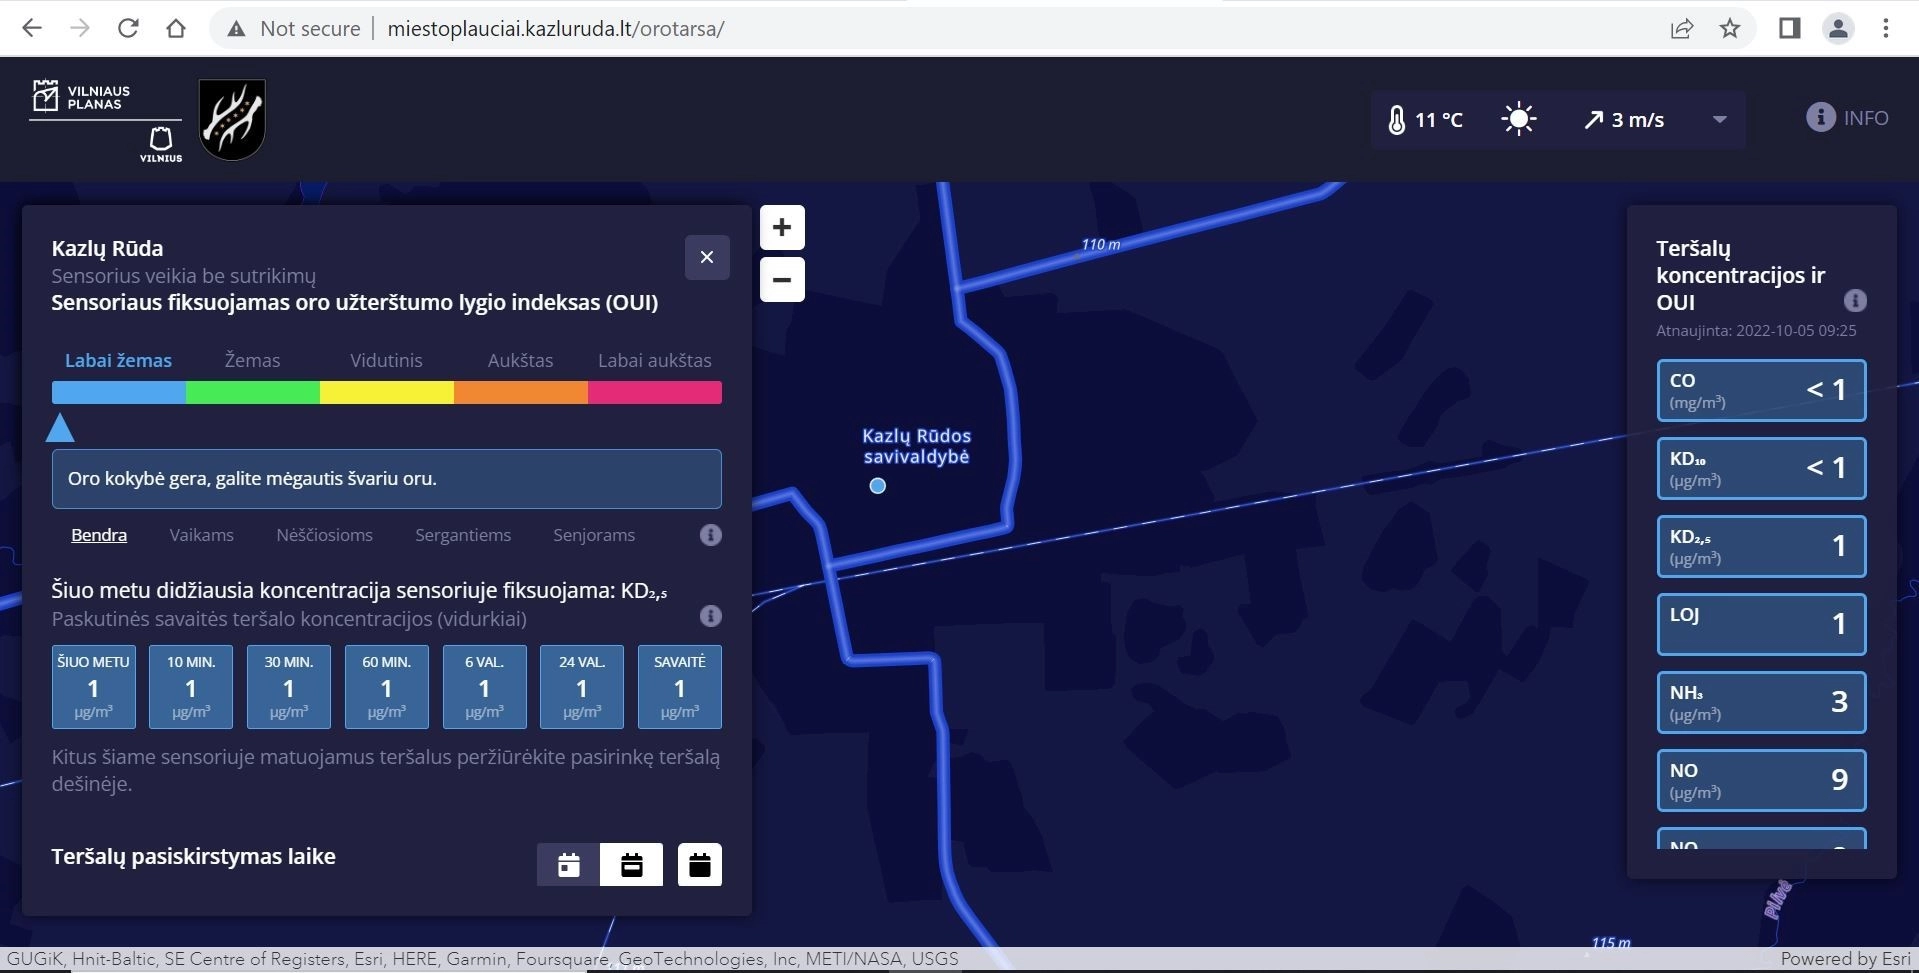The image size is (1919, 973).
Task: Select the 60 MIN. concentration tile
Action: [x=387, y=687]
